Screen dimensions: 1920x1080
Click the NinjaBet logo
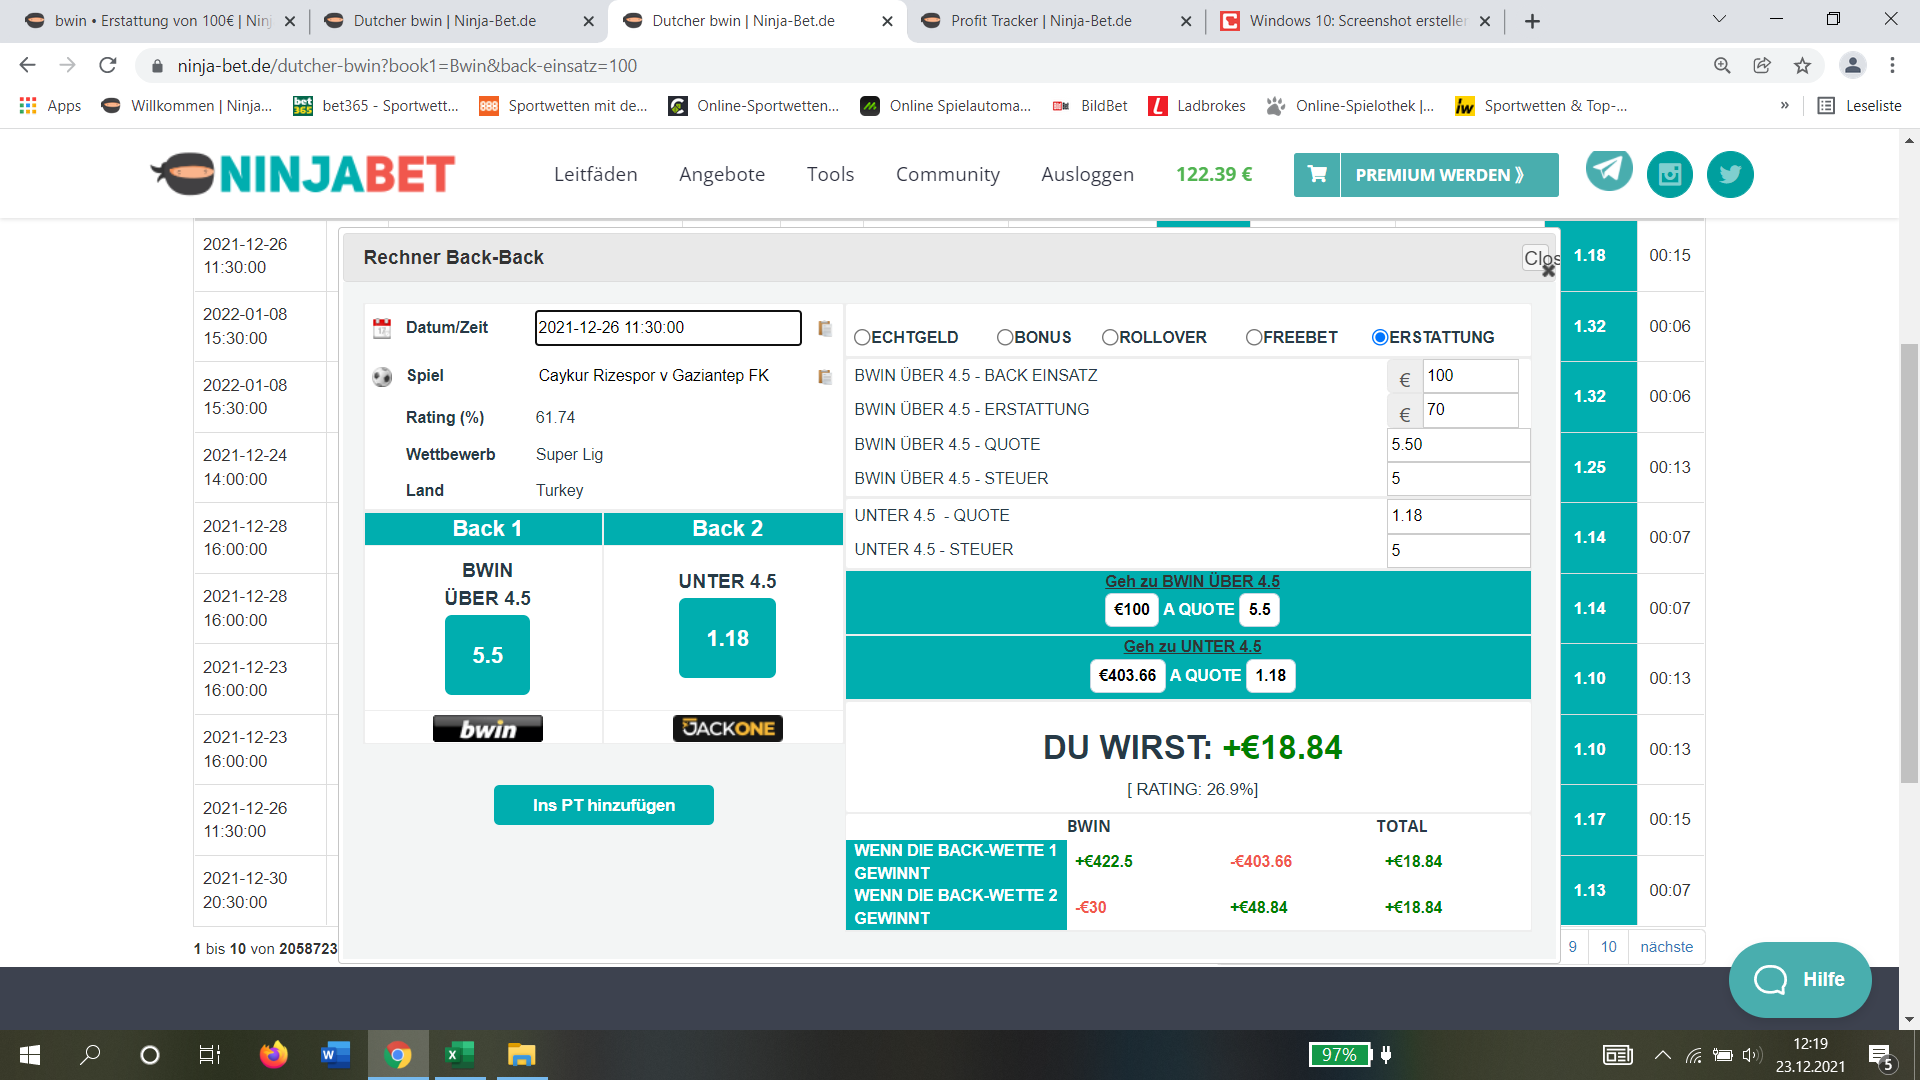[x=303, y=174]
